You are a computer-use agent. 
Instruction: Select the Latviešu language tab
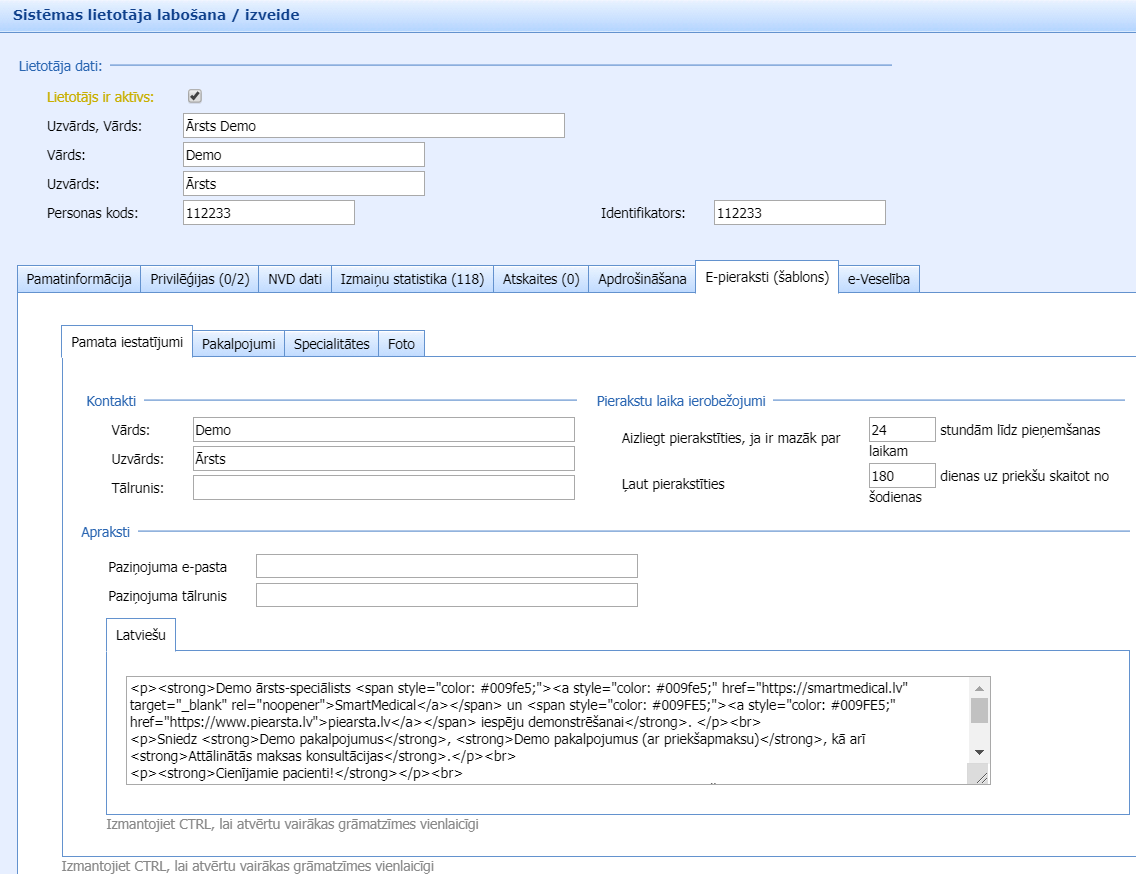point(141,635)
